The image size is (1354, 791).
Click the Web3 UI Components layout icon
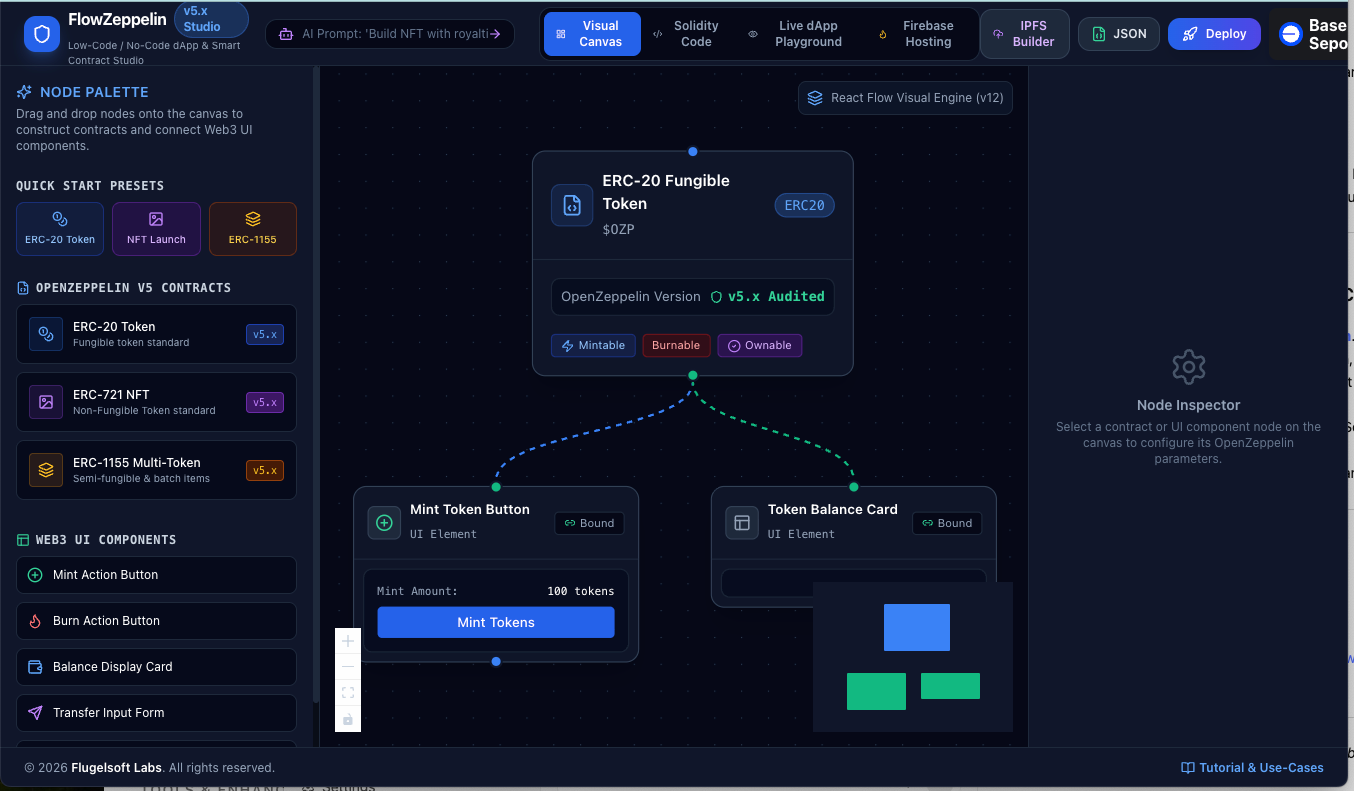point(23,540)
